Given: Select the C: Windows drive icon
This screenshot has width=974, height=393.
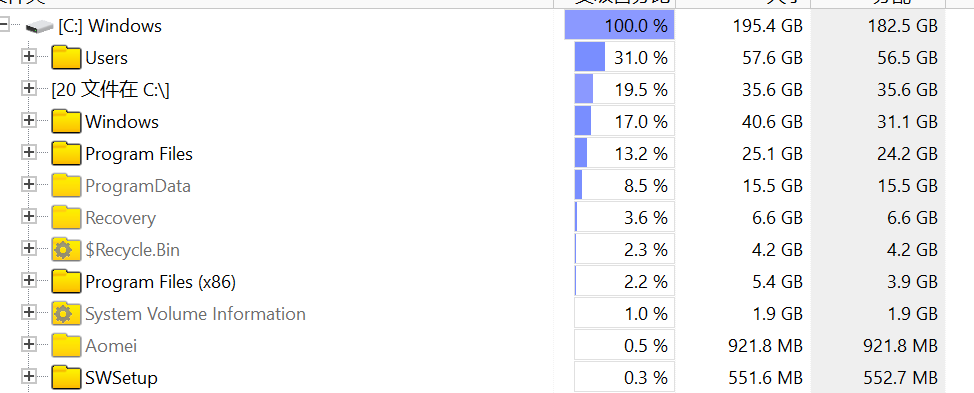Looking at the screenshot, I should tap(40, 27).
